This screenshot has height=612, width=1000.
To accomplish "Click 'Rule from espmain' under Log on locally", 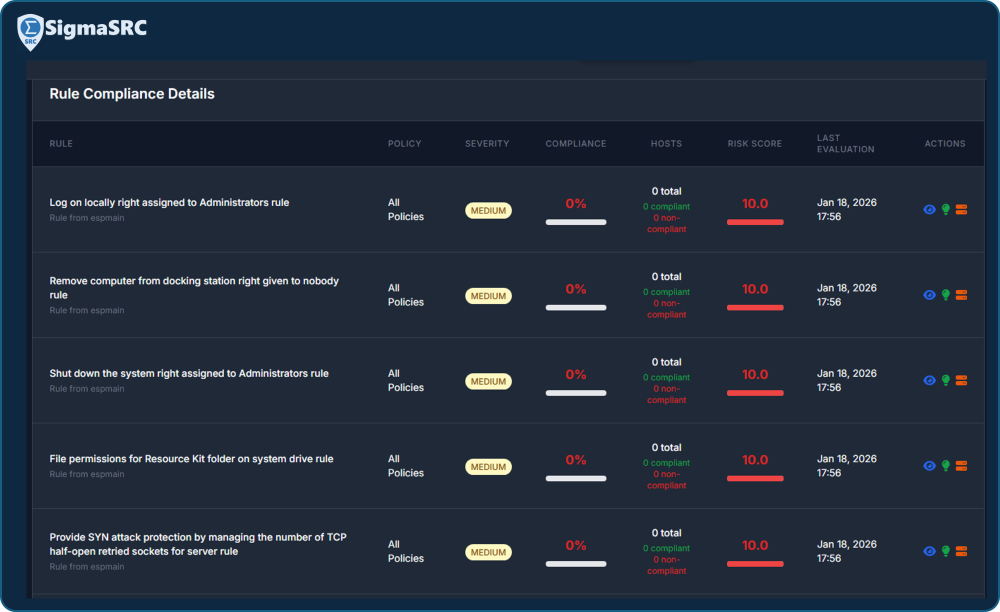I will coord(87,218).
